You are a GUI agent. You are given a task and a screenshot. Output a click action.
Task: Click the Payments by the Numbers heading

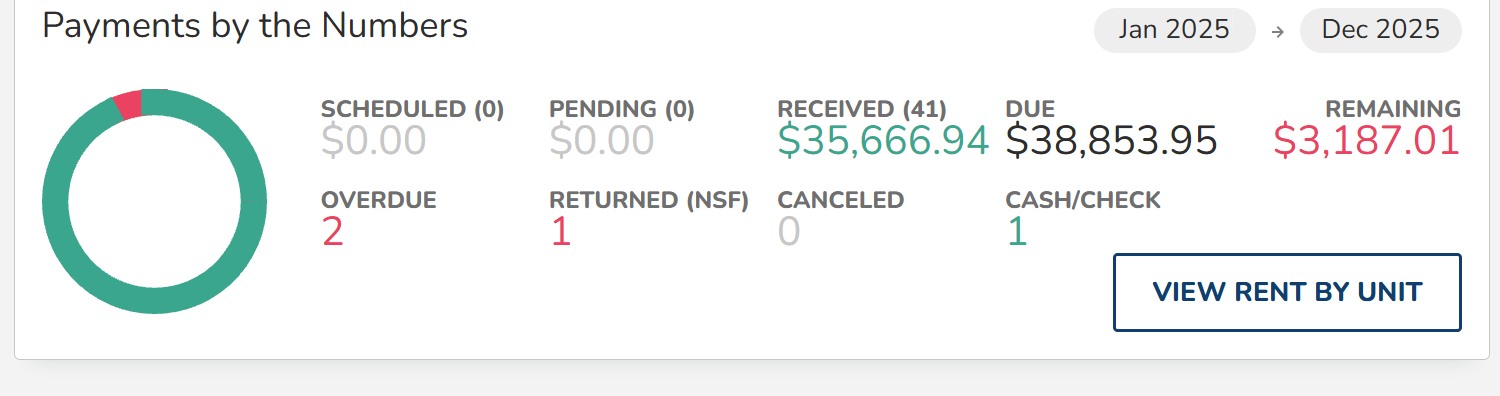(x=255, y=25)
